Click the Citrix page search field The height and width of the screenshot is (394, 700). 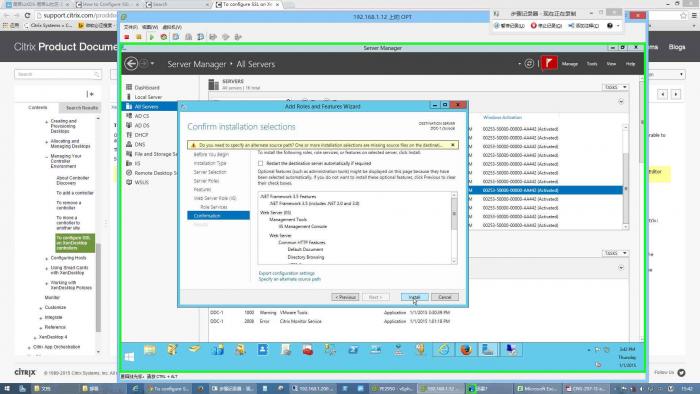click(x=58, y=74)
